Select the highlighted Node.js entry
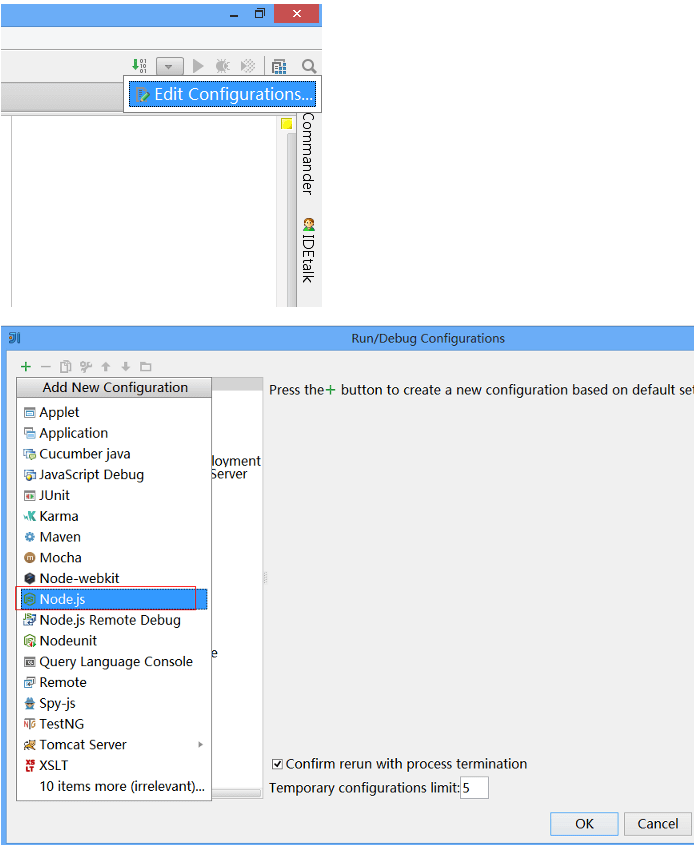694x845 pixels. point(114,599)
